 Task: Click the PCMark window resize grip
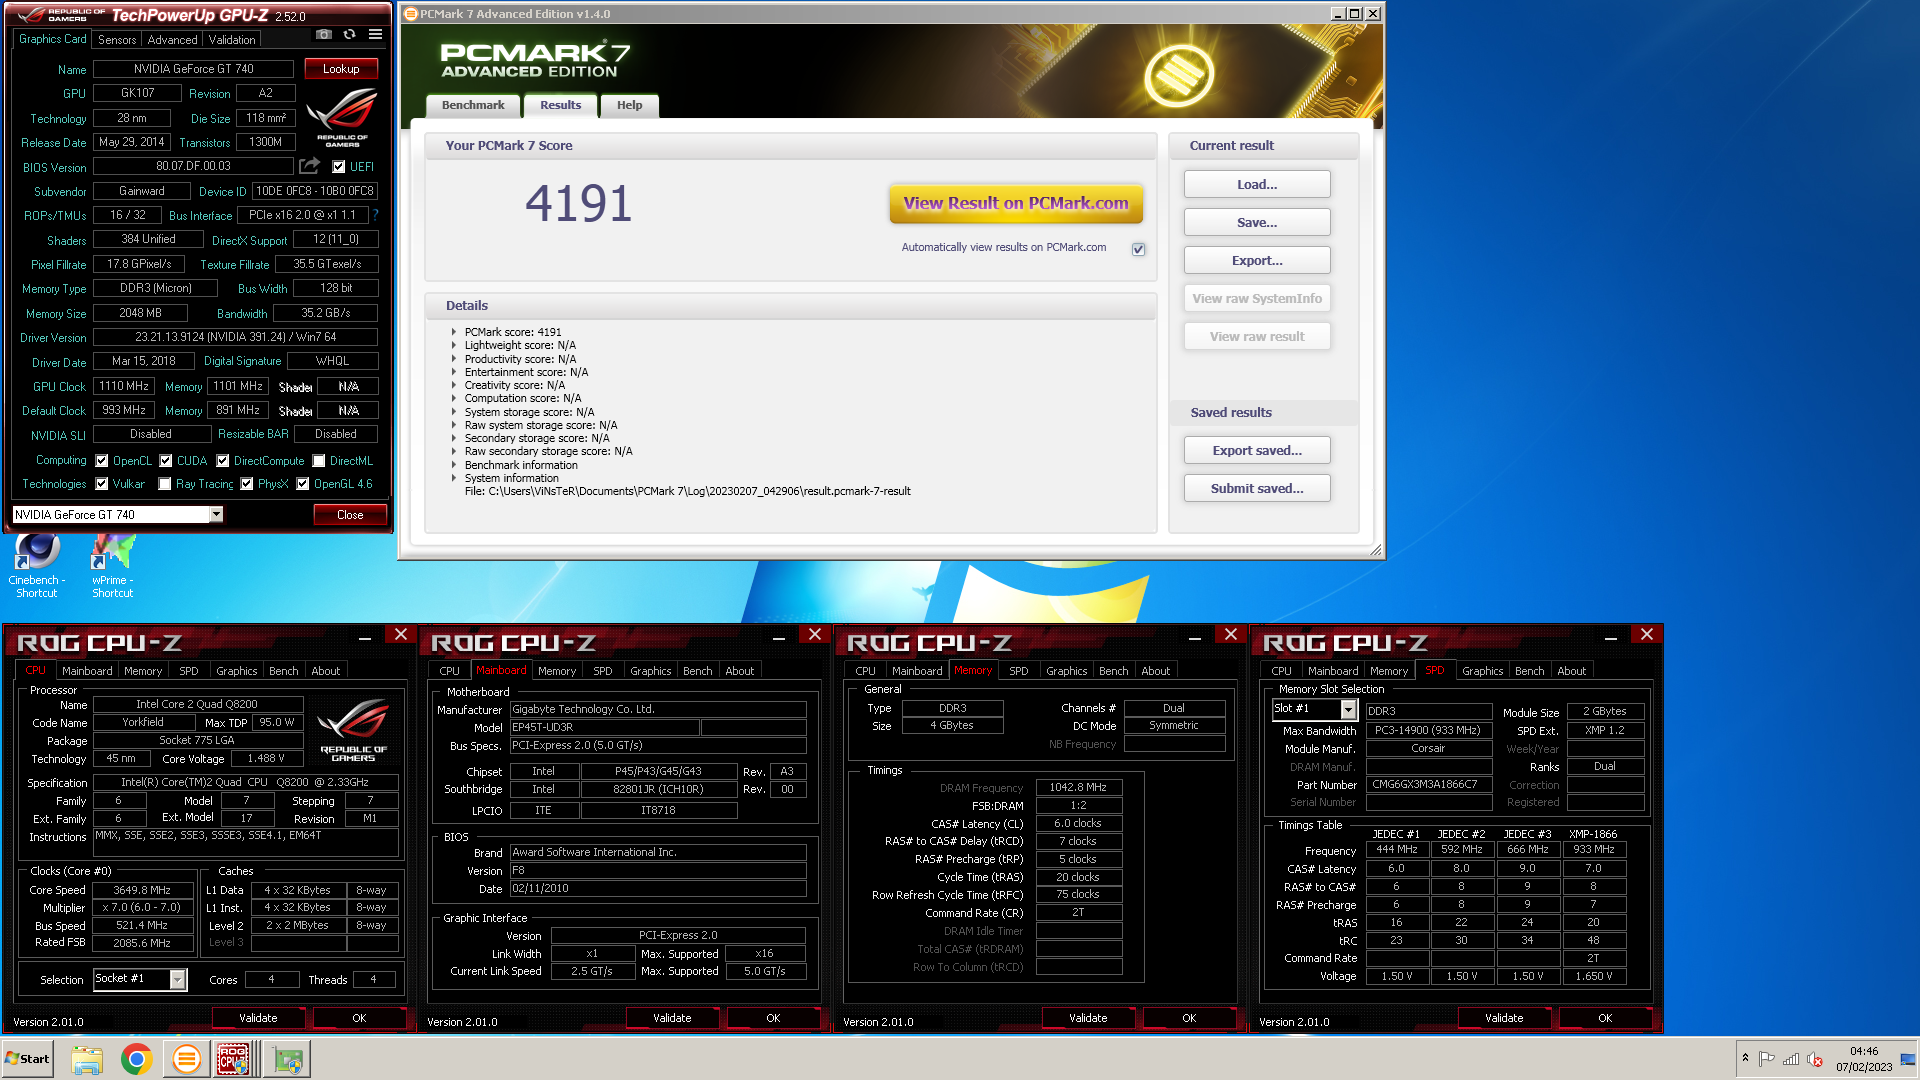1376,550
